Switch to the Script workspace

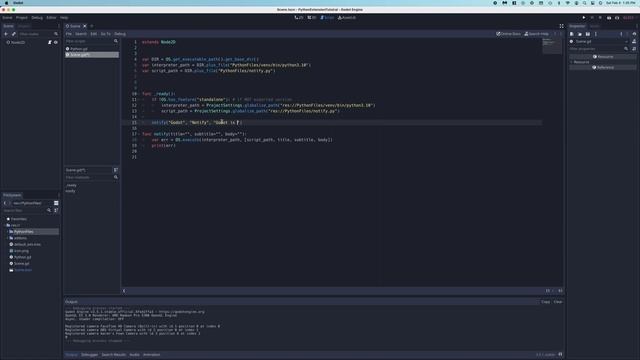click(x=327, y=18)
